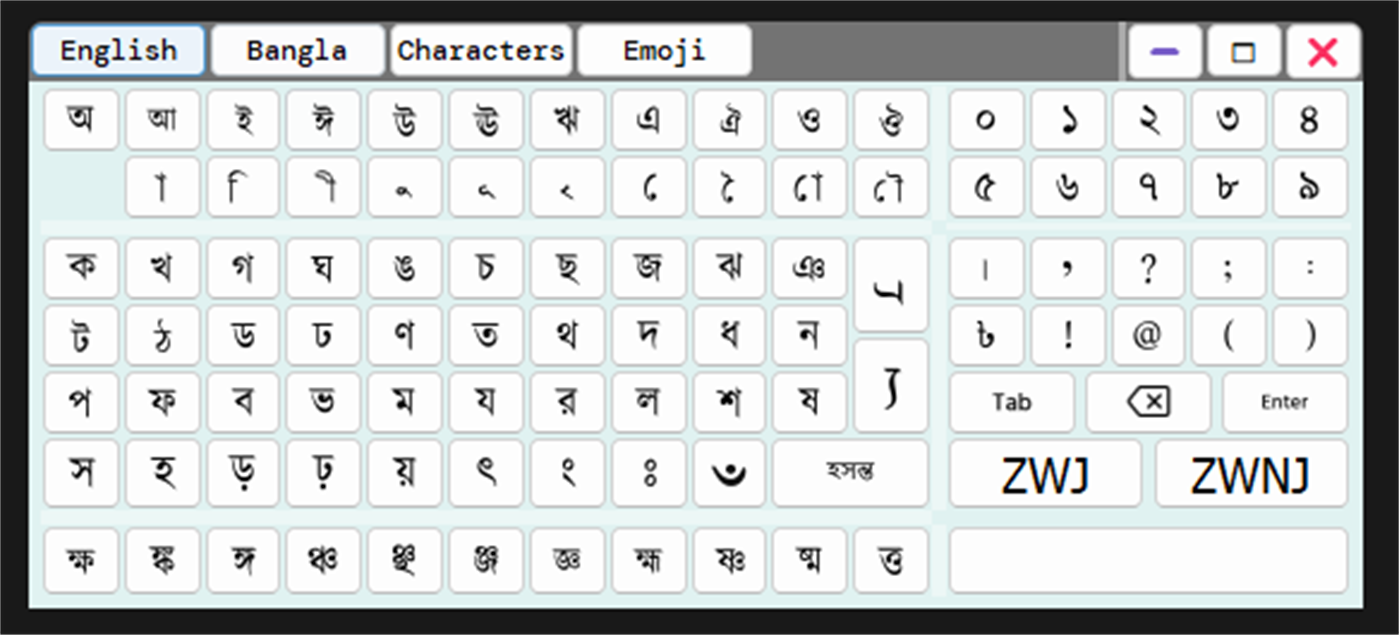This screenshot has height=635, width=1399.
Task: Select the ঋ vowel key
Action: coord(567,119)
